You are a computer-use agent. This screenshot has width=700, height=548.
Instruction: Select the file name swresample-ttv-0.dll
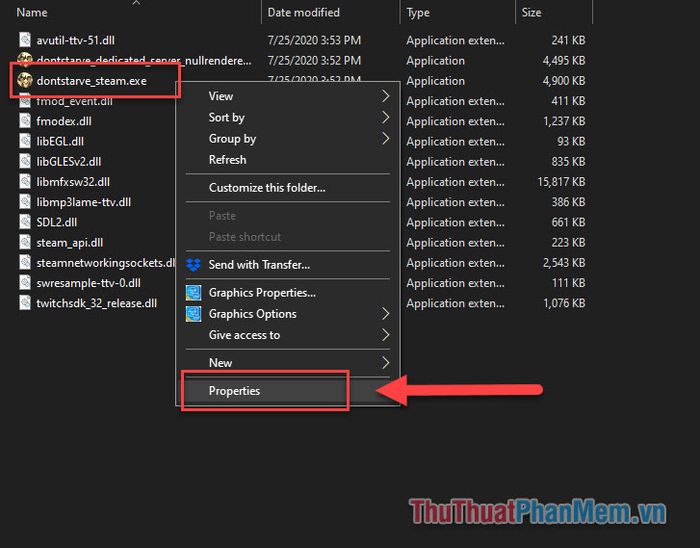point(88,283)
